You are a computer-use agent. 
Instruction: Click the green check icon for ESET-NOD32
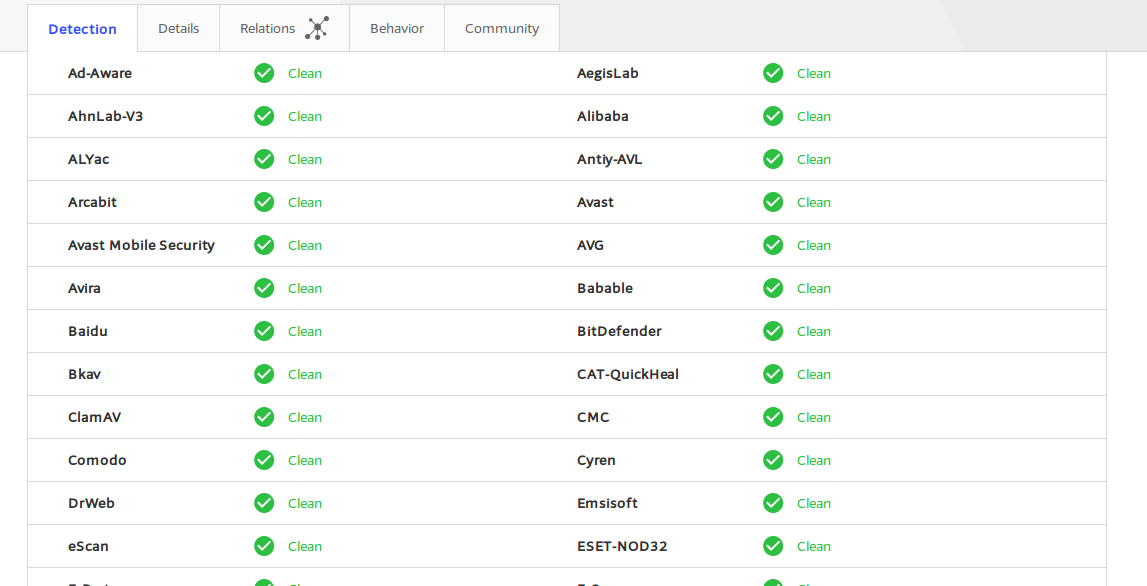(773, 546)
